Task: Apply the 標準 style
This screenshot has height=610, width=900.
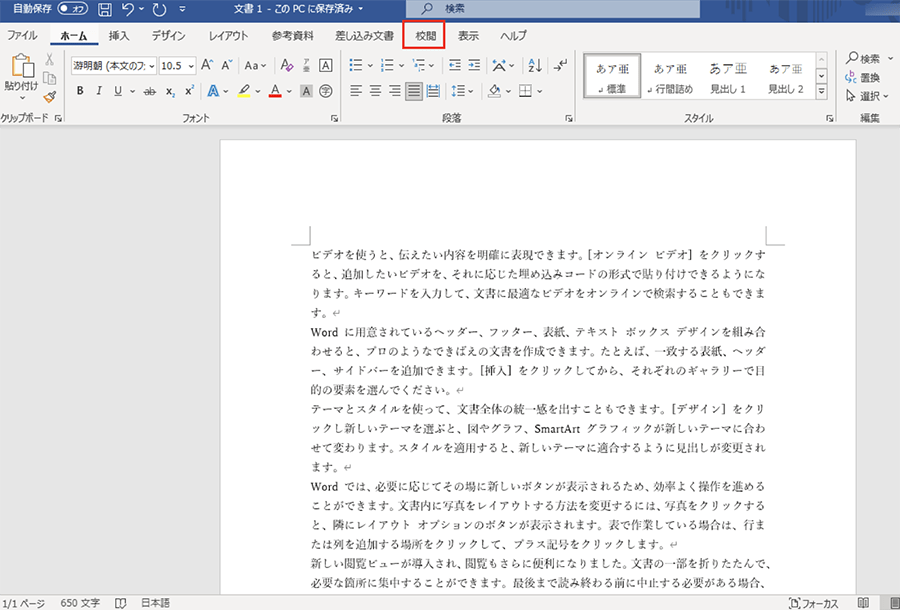Action: (x=612, y=76)
